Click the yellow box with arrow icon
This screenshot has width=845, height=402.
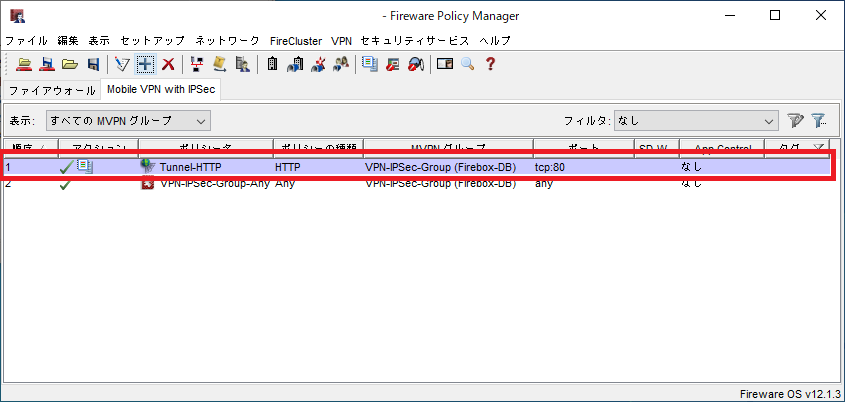219,64
